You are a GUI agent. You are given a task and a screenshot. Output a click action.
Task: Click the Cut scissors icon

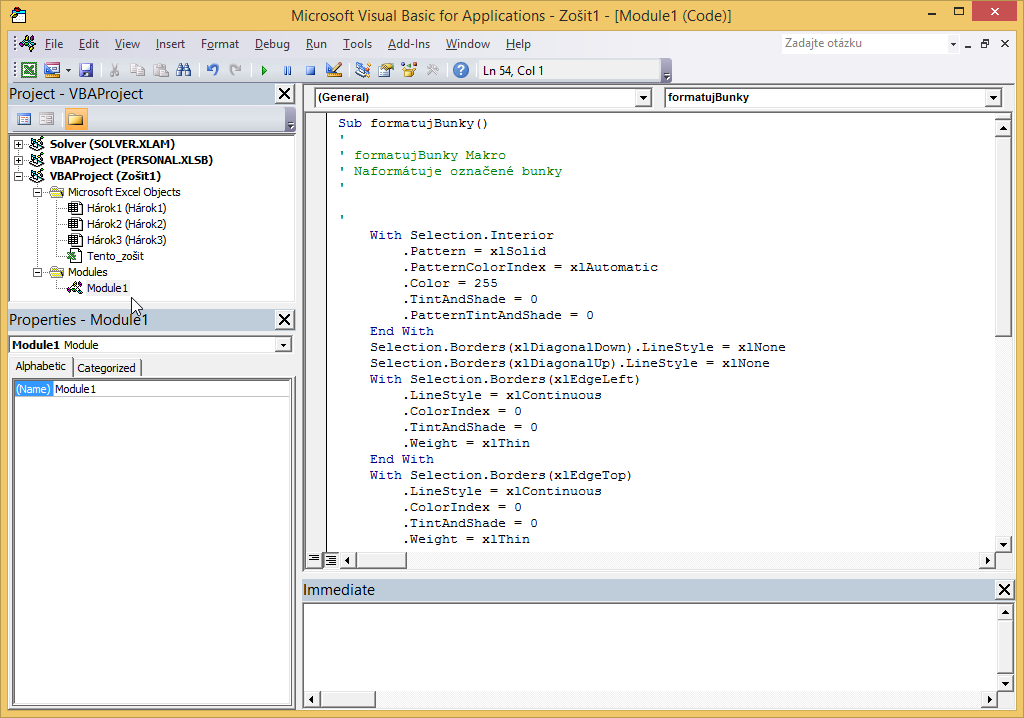(x=114, y=70)
